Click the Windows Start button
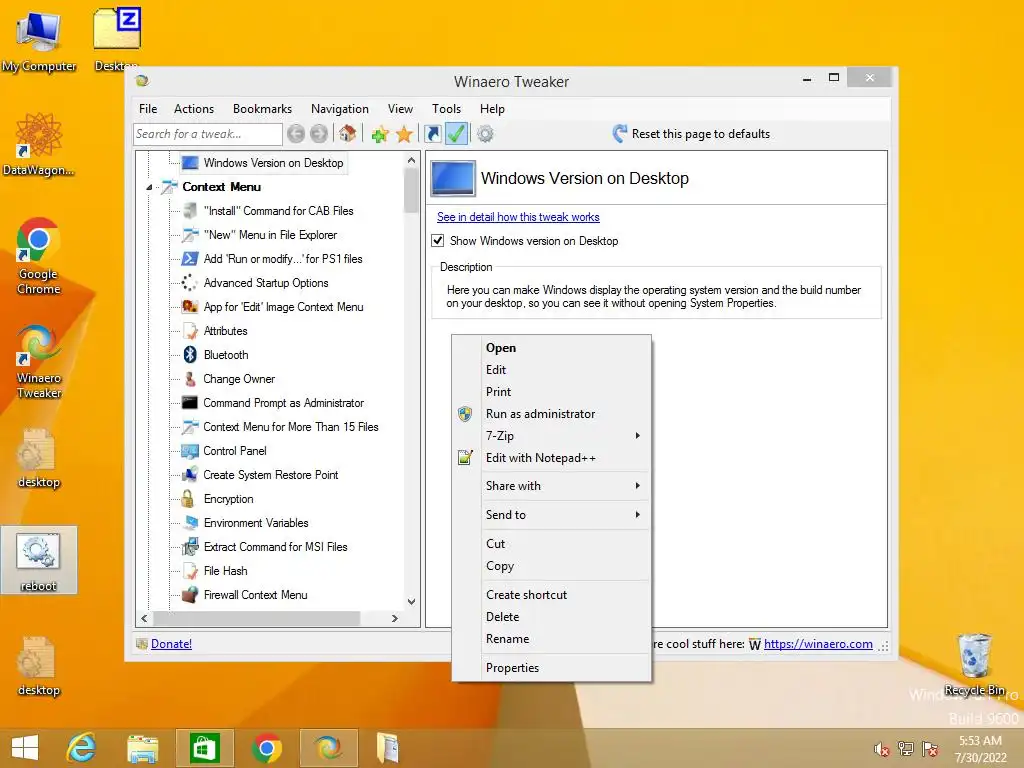 25,748
